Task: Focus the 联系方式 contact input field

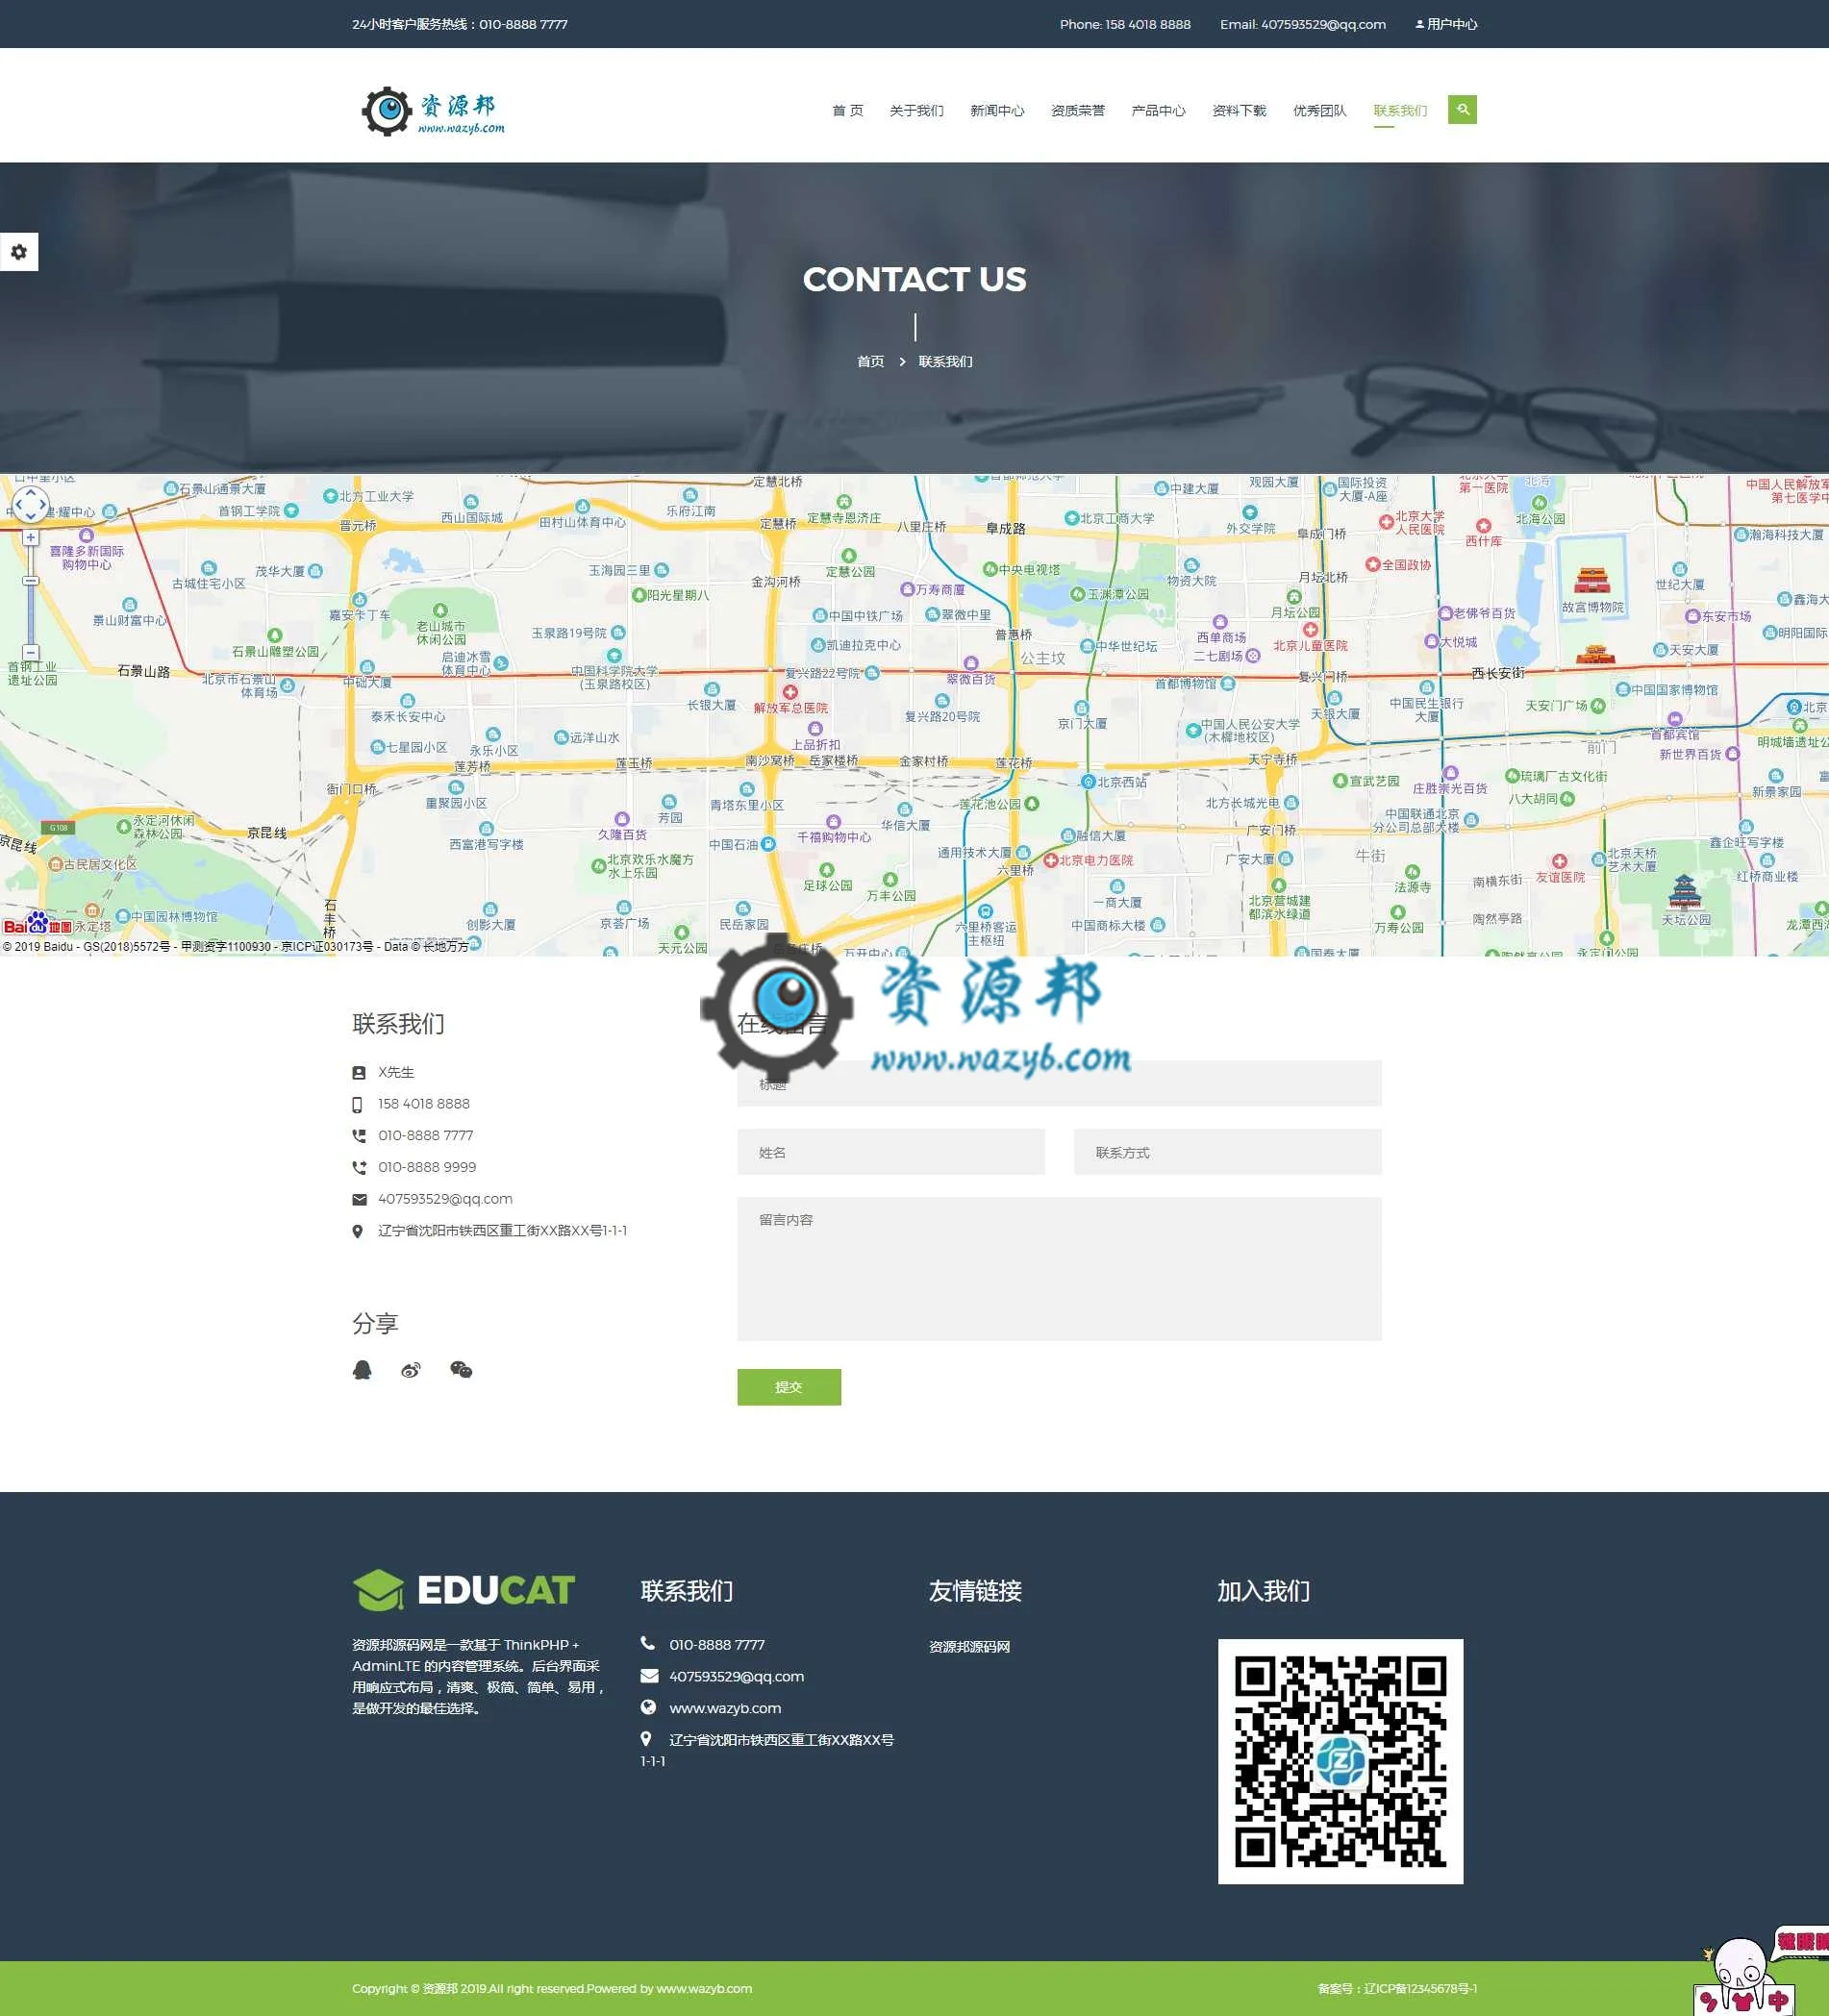Action: click(1228, 1152)
